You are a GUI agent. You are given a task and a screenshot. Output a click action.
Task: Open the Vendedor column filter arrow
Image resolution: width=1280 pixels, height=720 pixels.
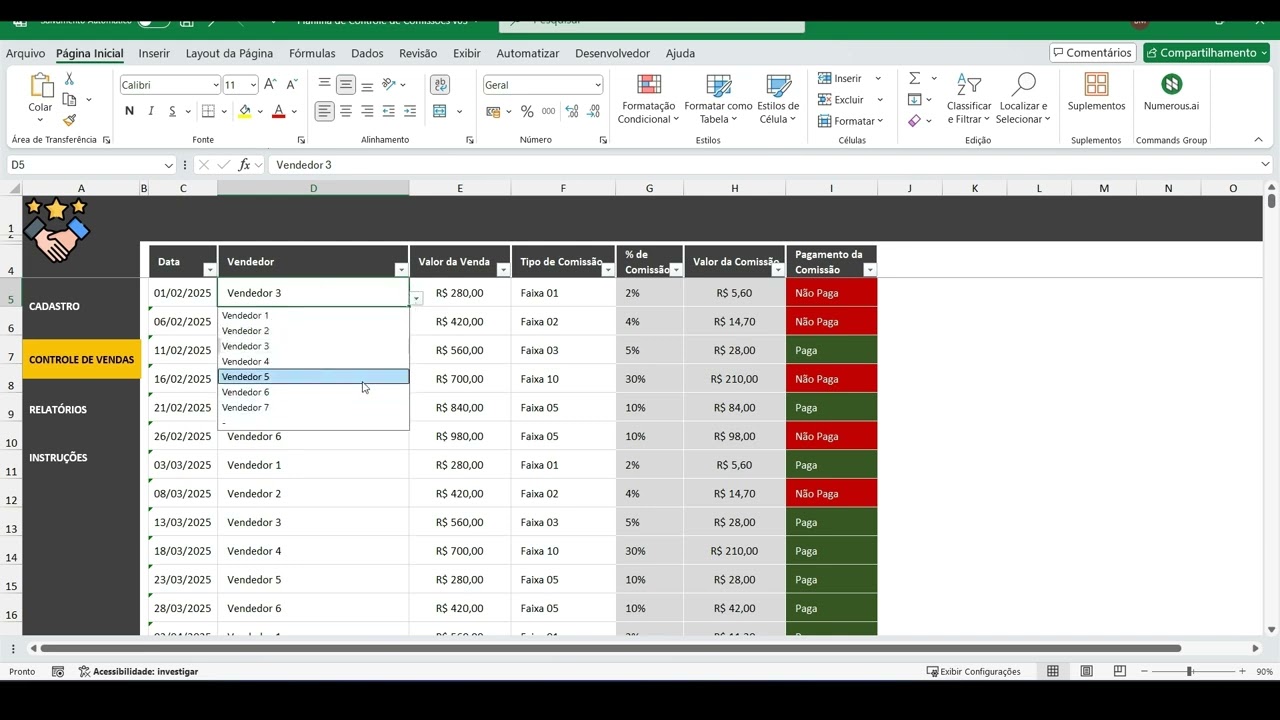401,270
